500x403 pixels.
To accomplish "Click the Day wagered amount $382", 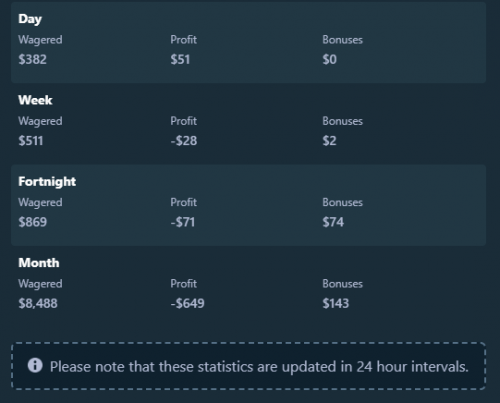I will click(x=32, y=59).
